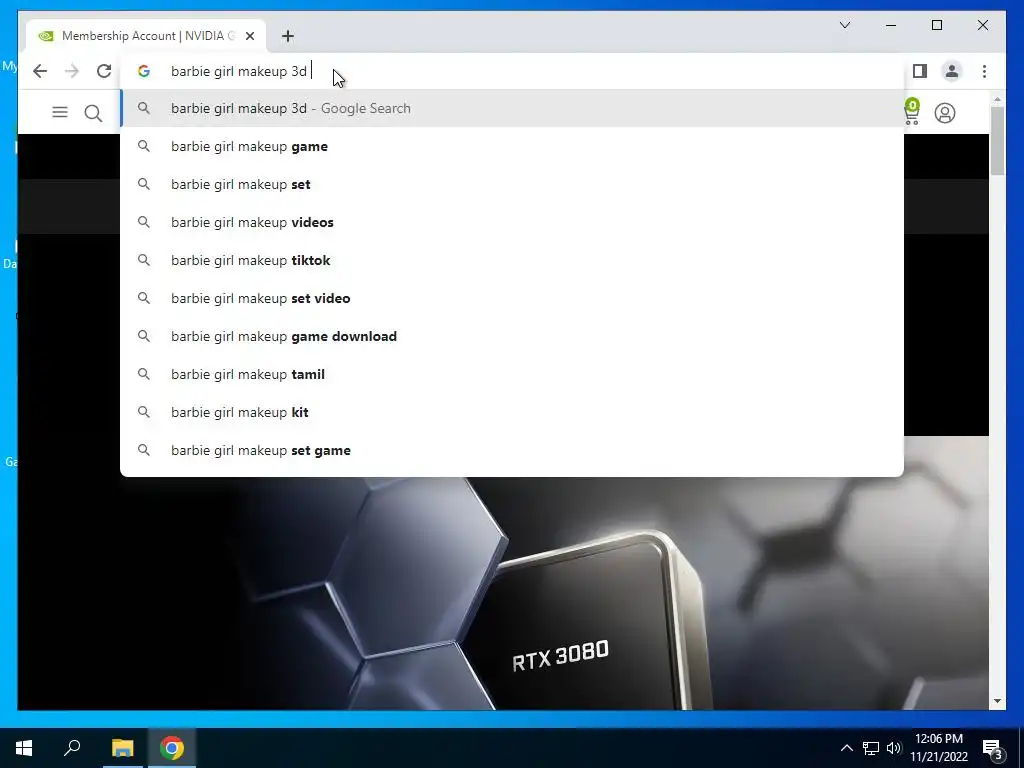Choose suggestion 'barbie girl makeup set video'
The width and height of the screenshot is (1024, 768).
[x=512, y=298]
